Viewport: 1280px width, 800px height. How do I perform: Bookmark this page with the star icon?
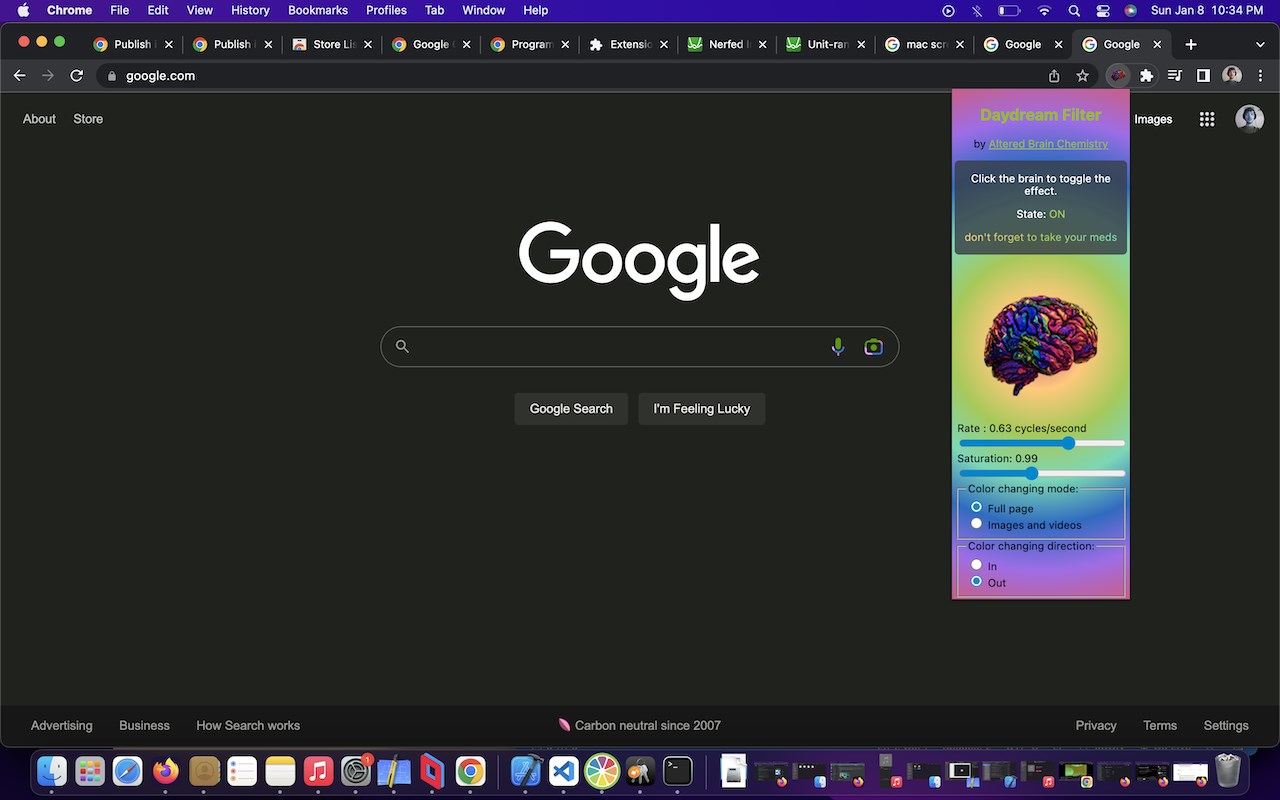[x=1082, y=76]
